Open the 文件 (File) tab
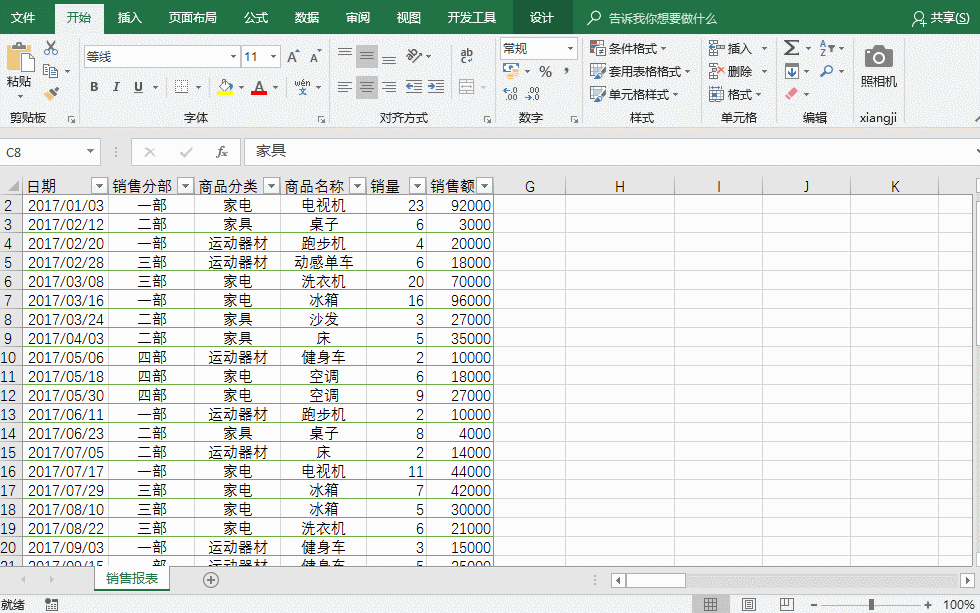Screen dimensions: 980x613 (x=23, y=17)
